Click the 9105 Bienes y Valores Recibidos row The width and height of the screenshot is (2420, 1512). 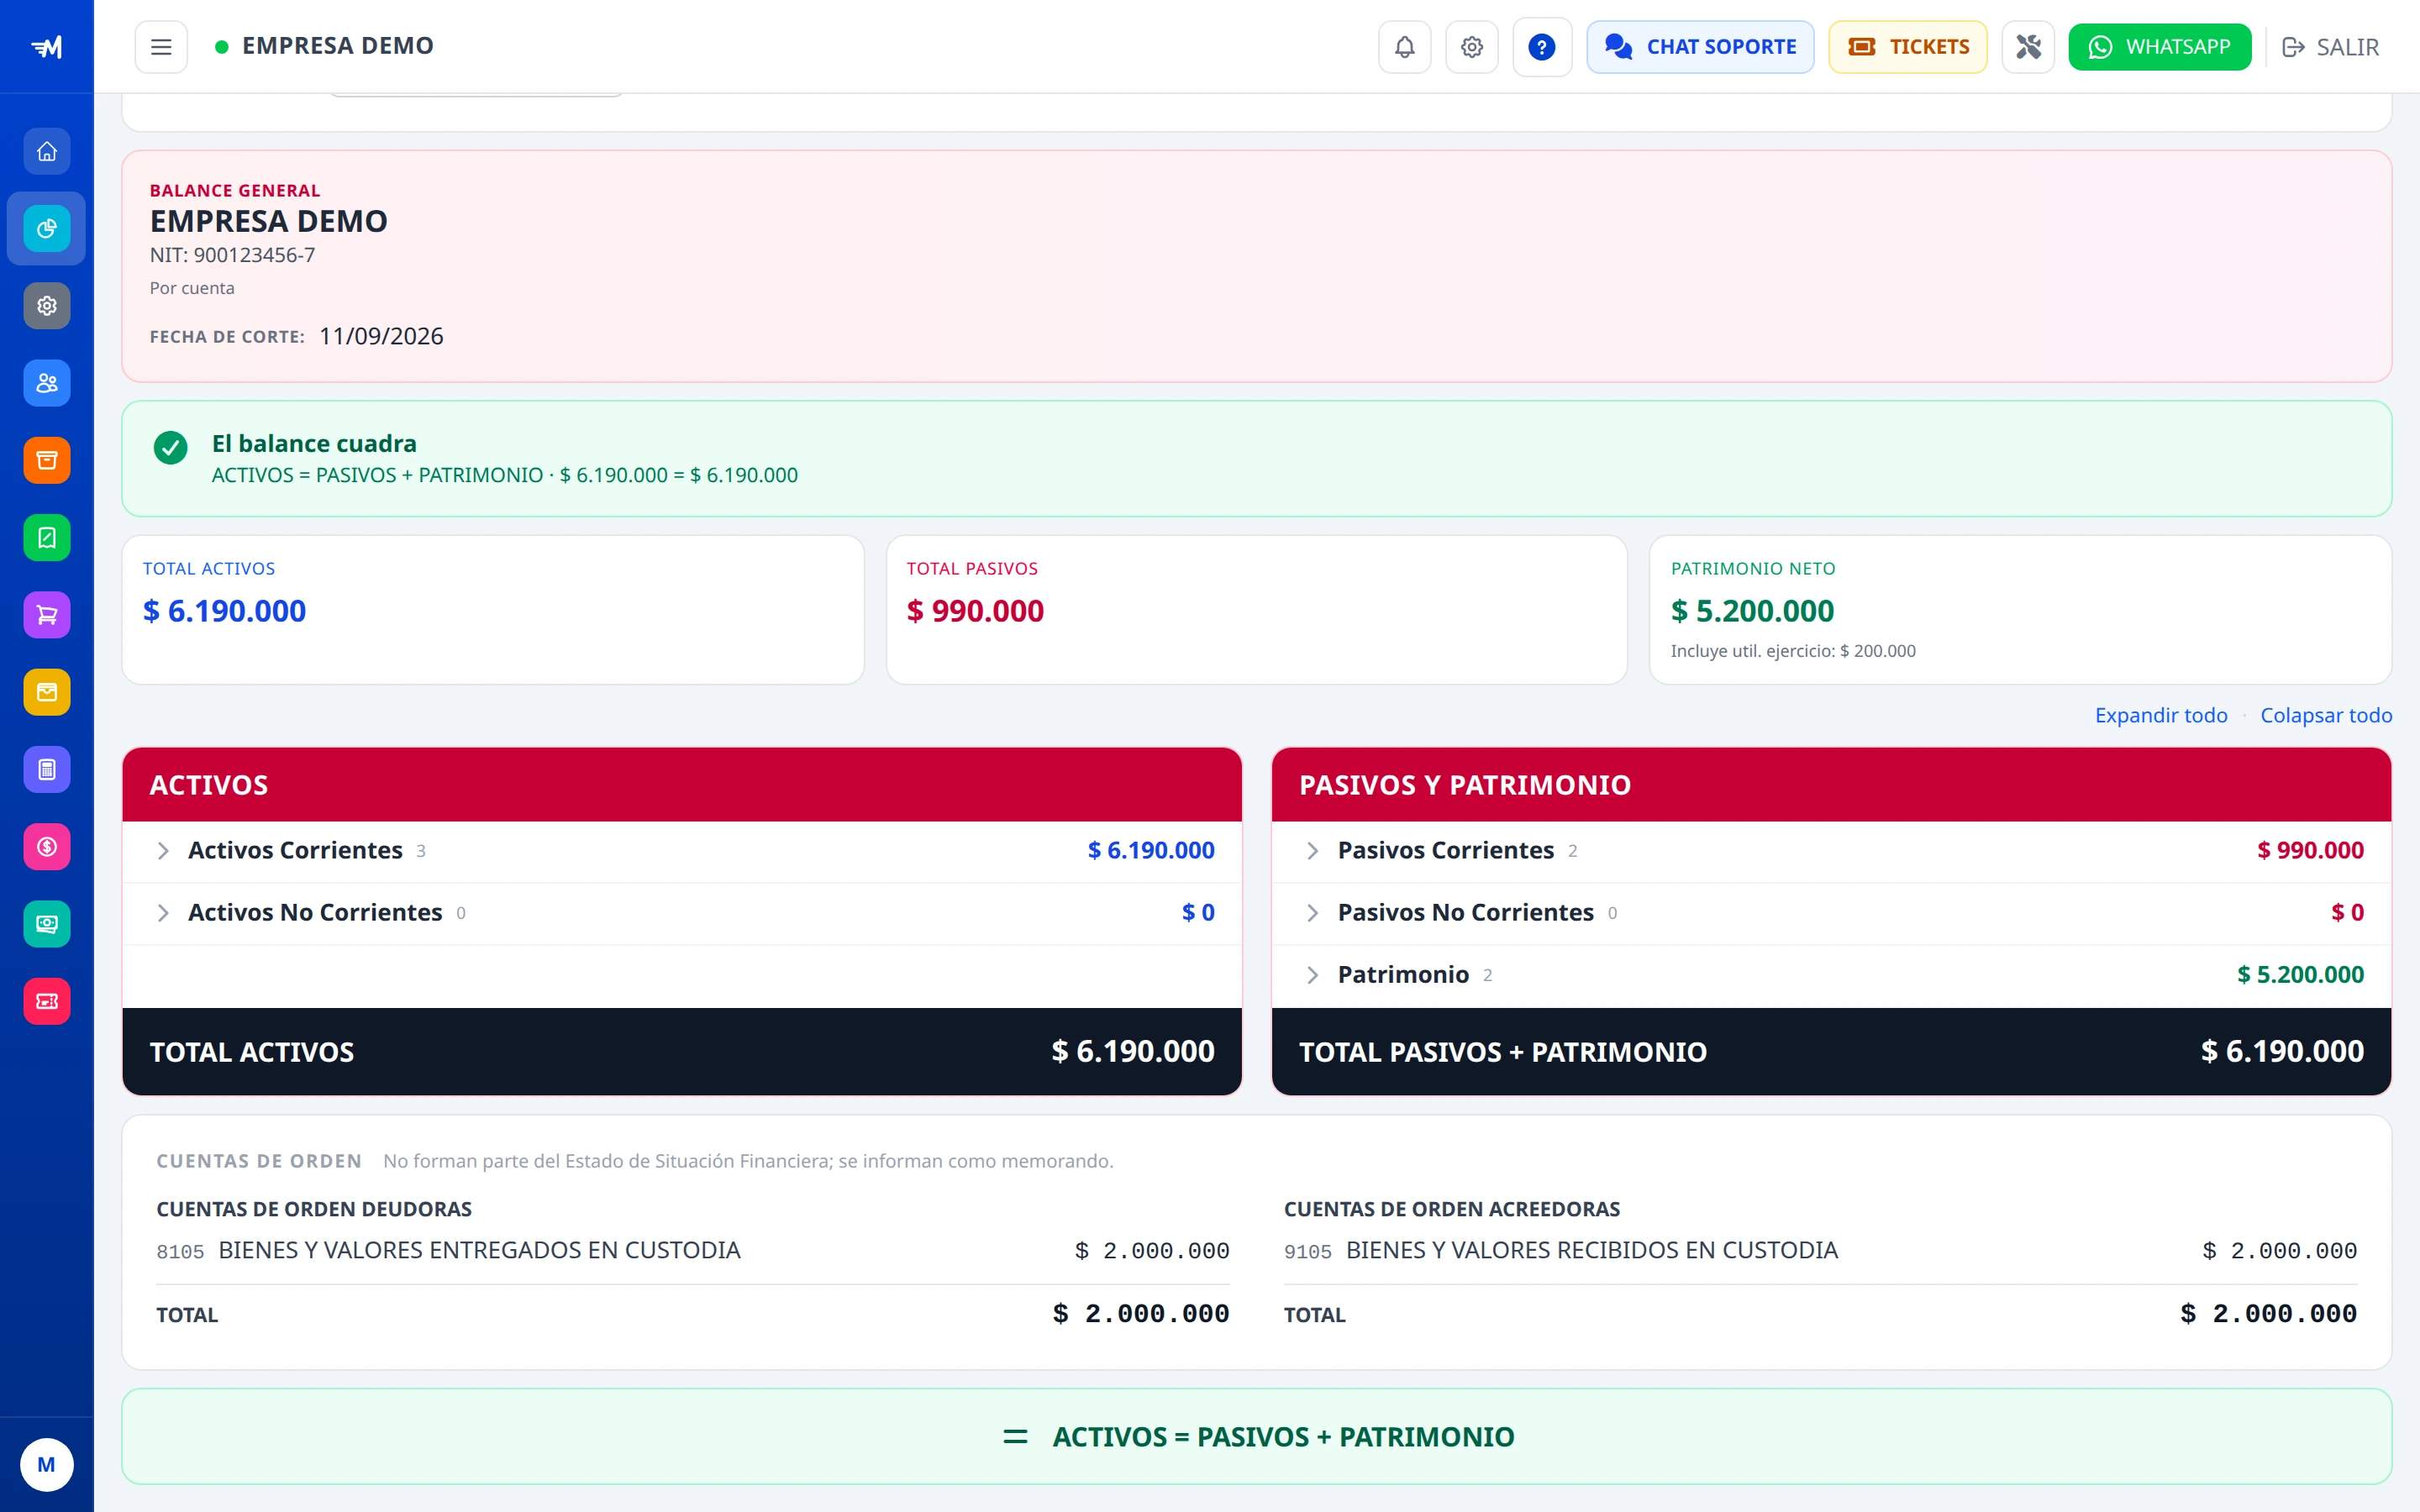1820,1251
